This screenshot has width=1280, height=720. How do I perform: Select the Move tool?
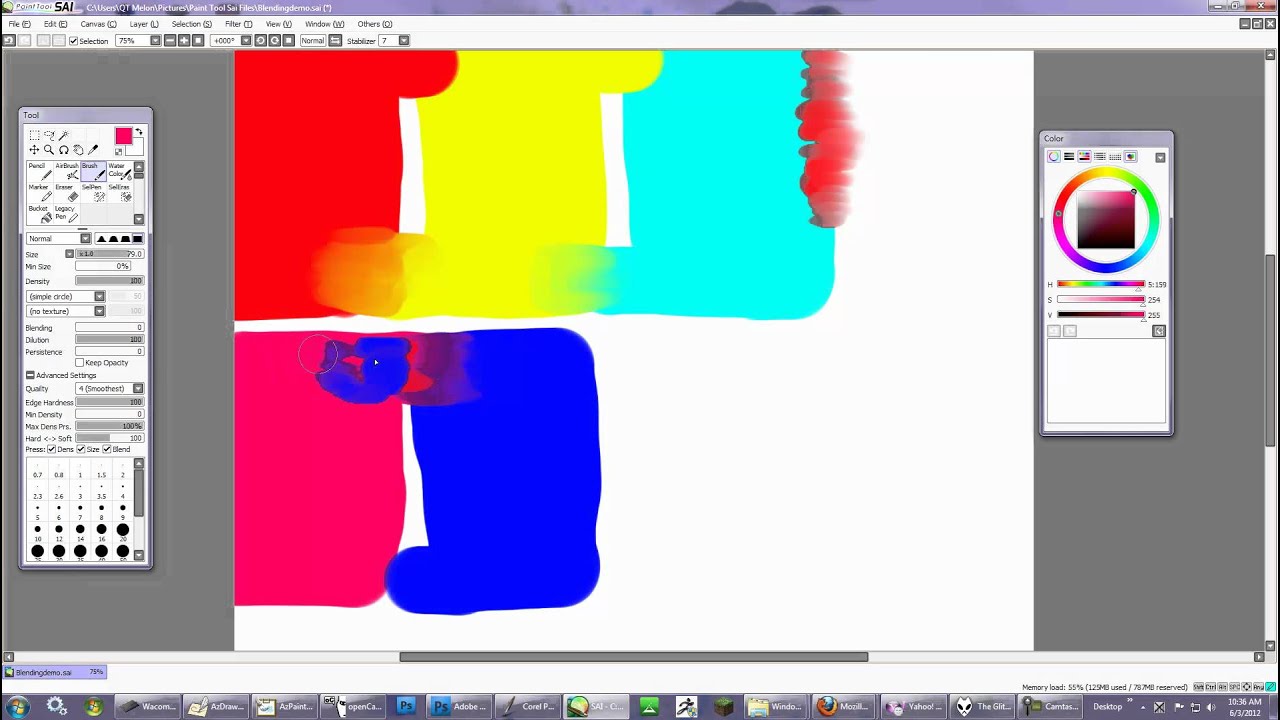coord(34,150)
